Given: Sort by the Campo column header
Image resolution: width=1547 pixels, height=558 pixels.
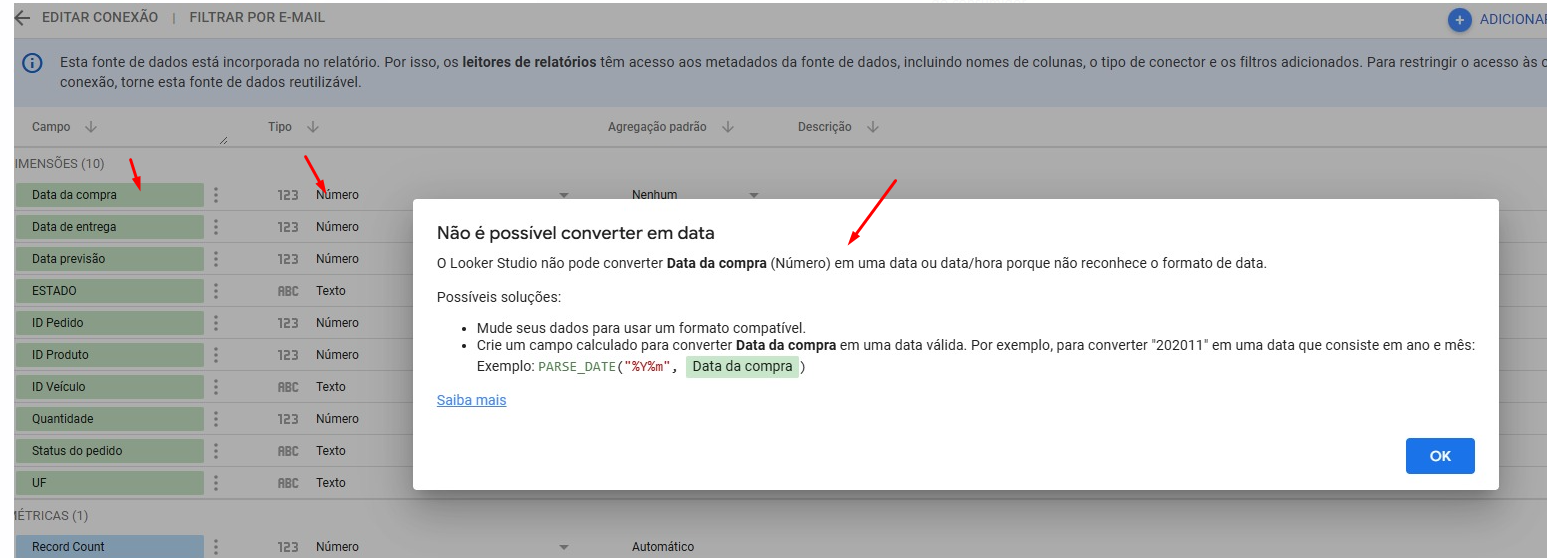Looking at the screenshot, I should (x=51, y=127).
